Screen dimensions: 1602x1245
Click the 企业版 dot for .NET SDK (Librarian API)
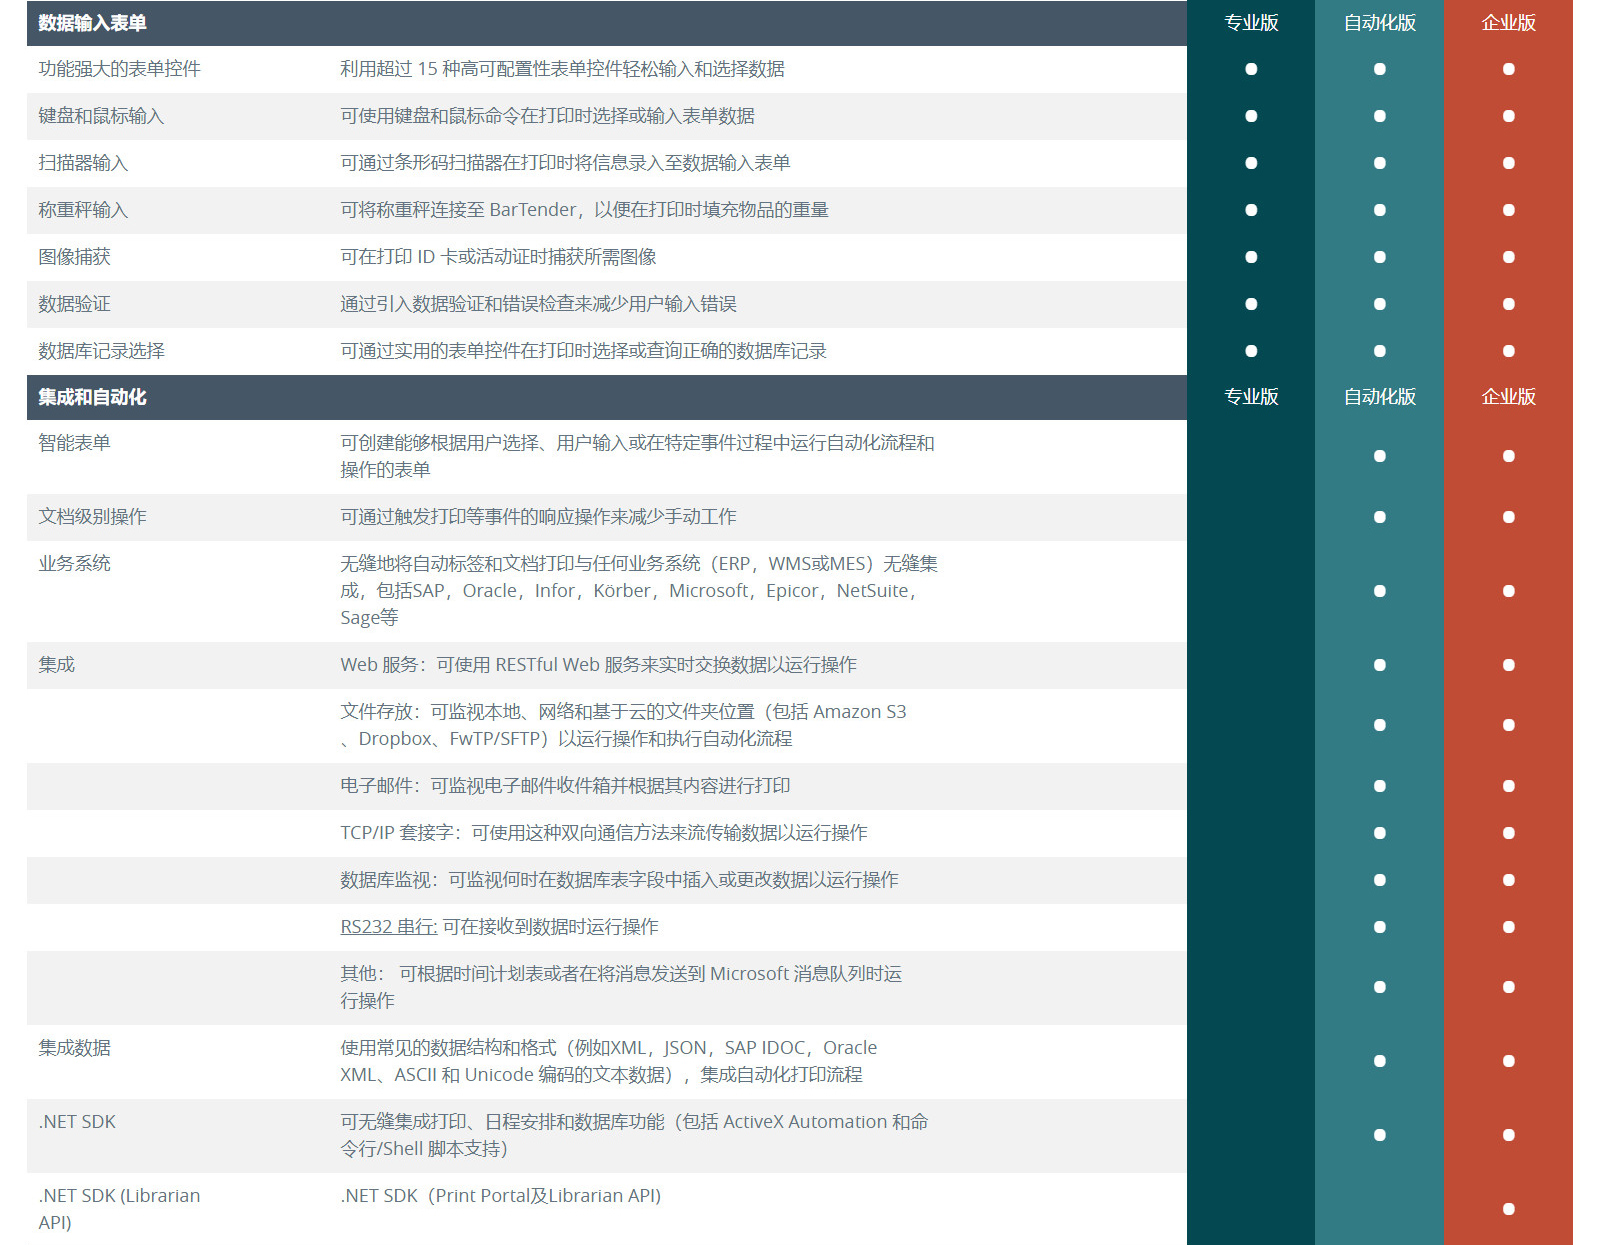pyautogui.click(x=1509, y=1209)
